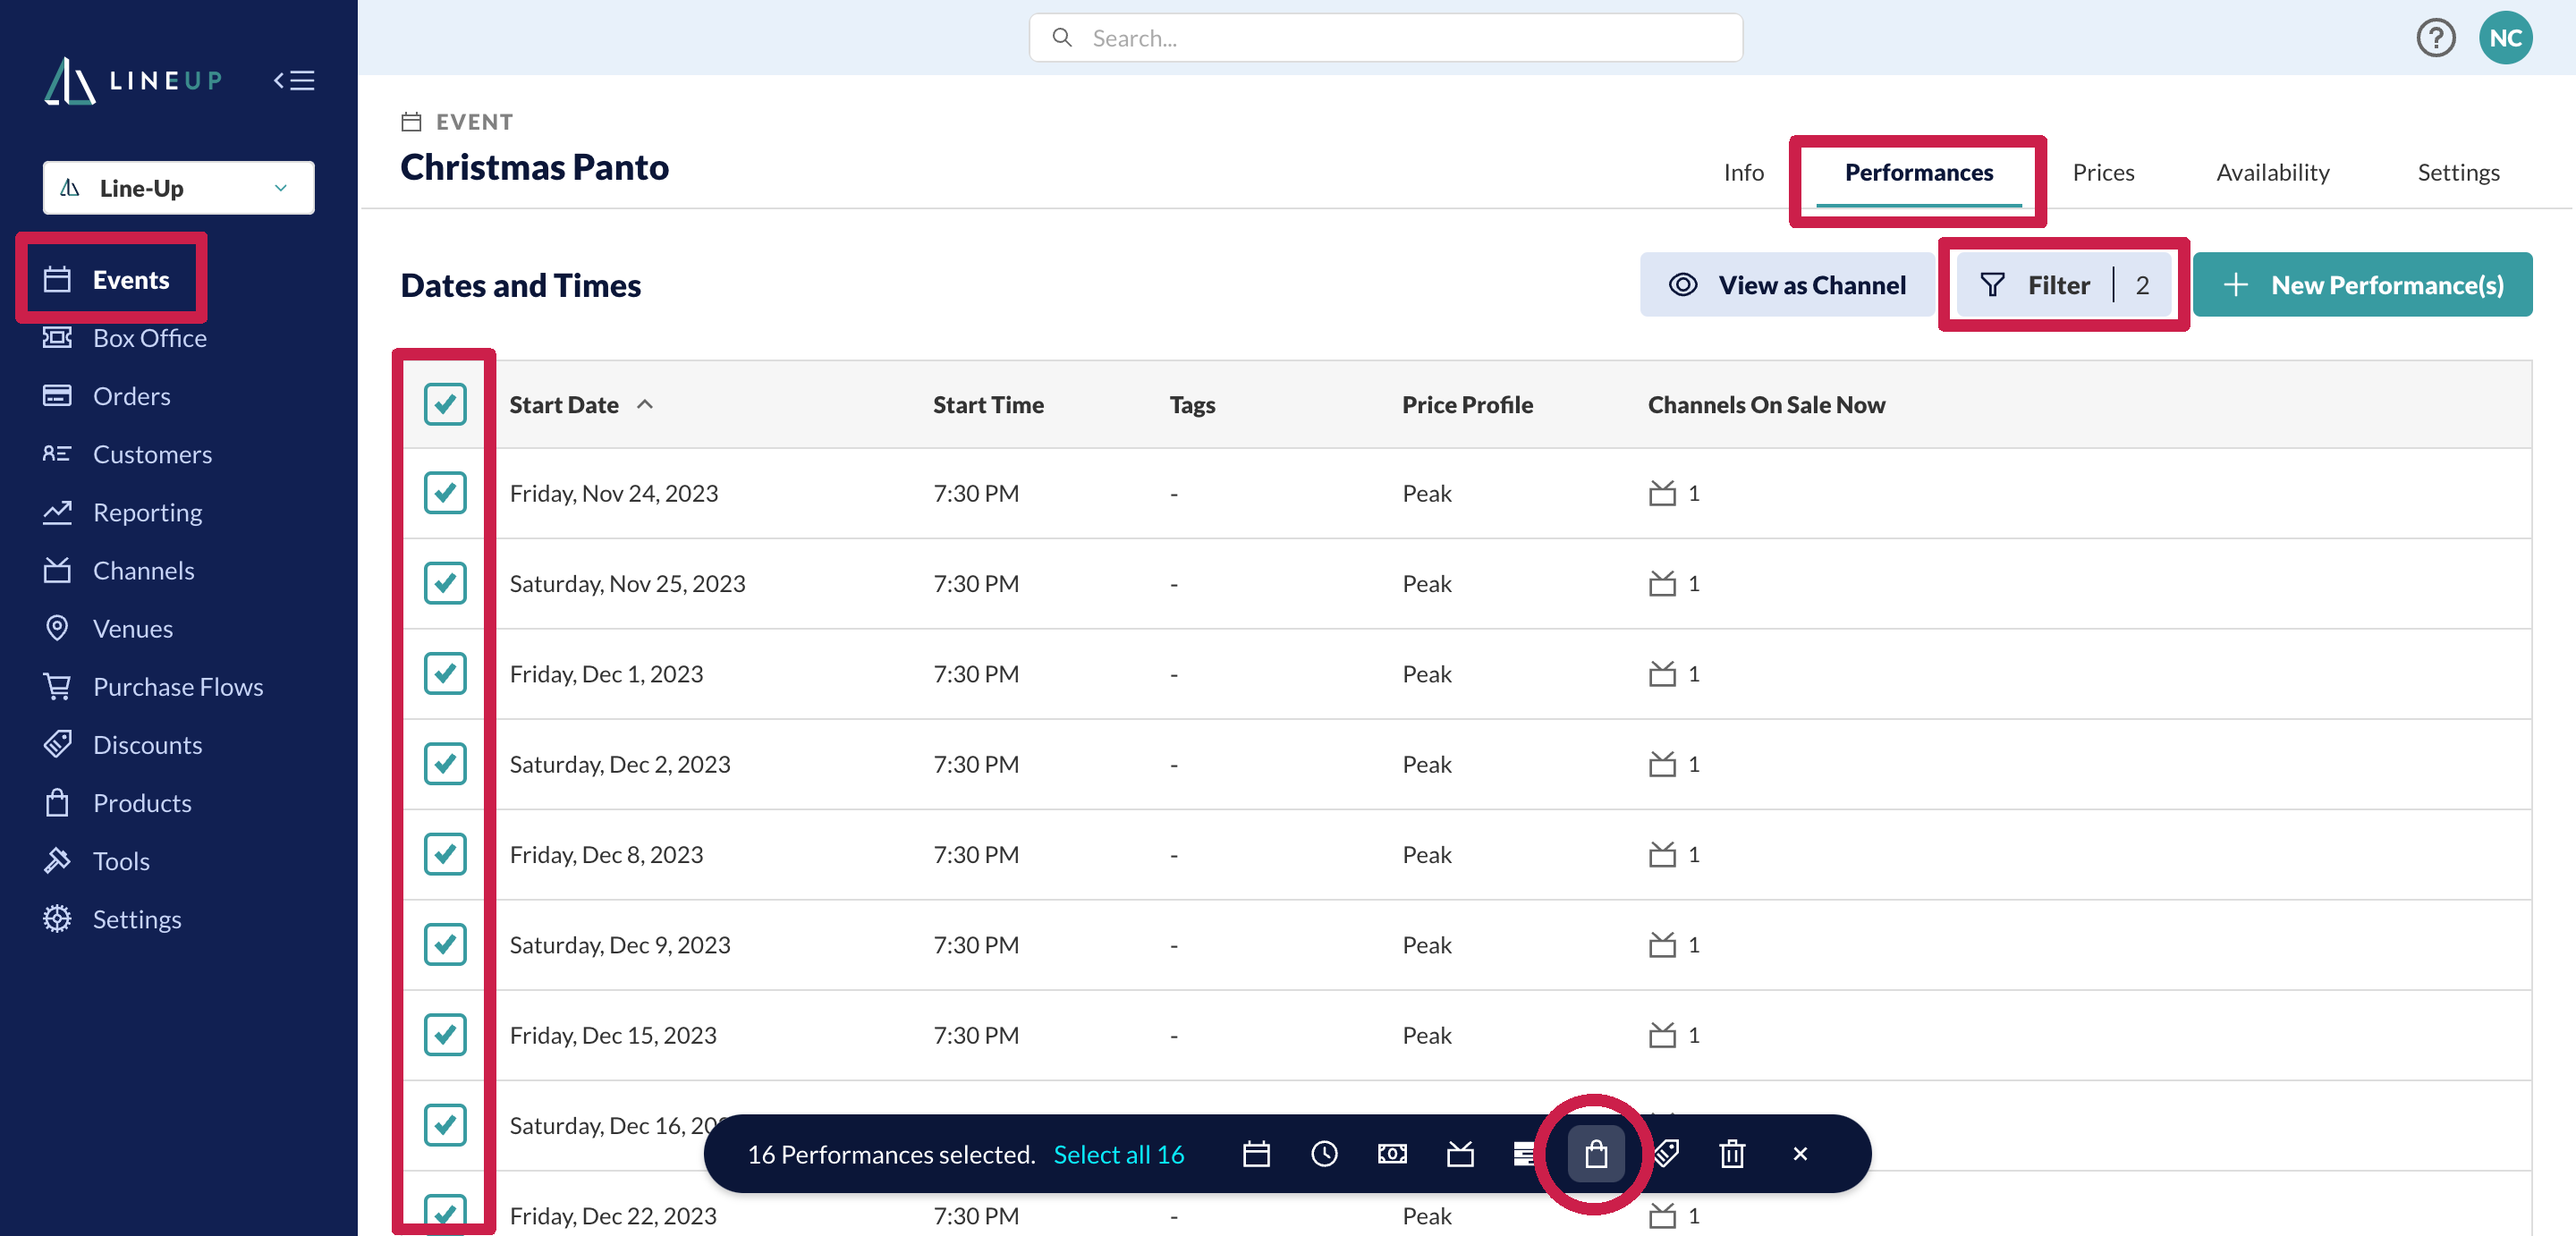Open Tools in the sidebar

[x=97, y=860]
